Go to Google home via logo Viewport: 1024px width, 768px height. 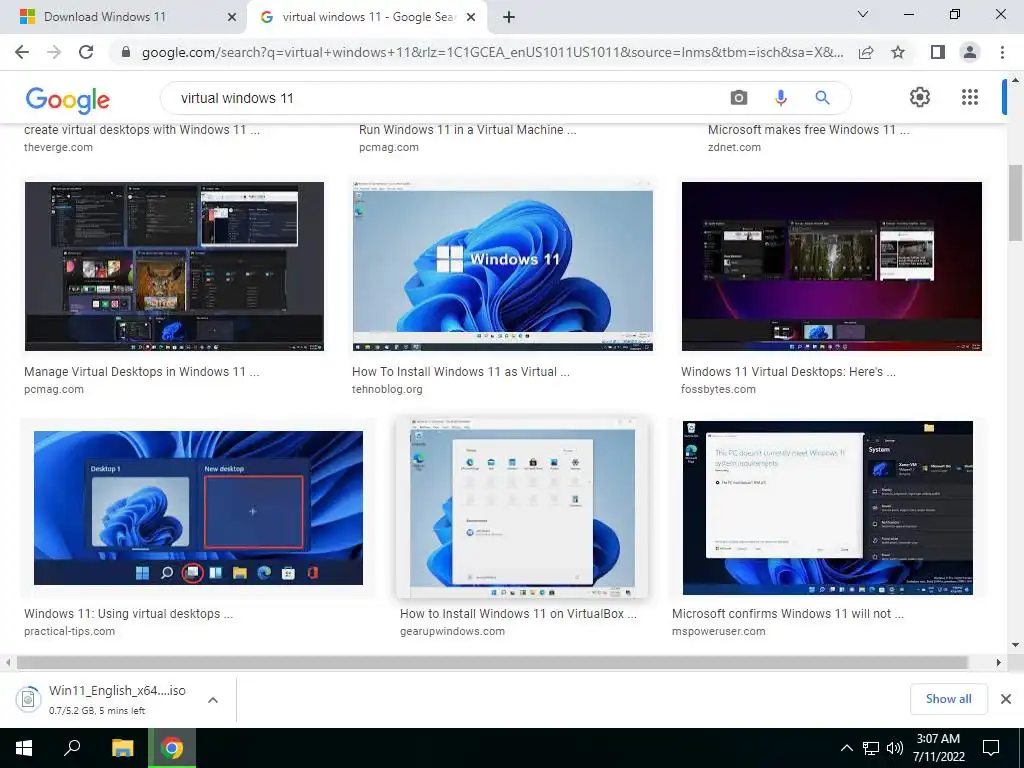[67, 100]
